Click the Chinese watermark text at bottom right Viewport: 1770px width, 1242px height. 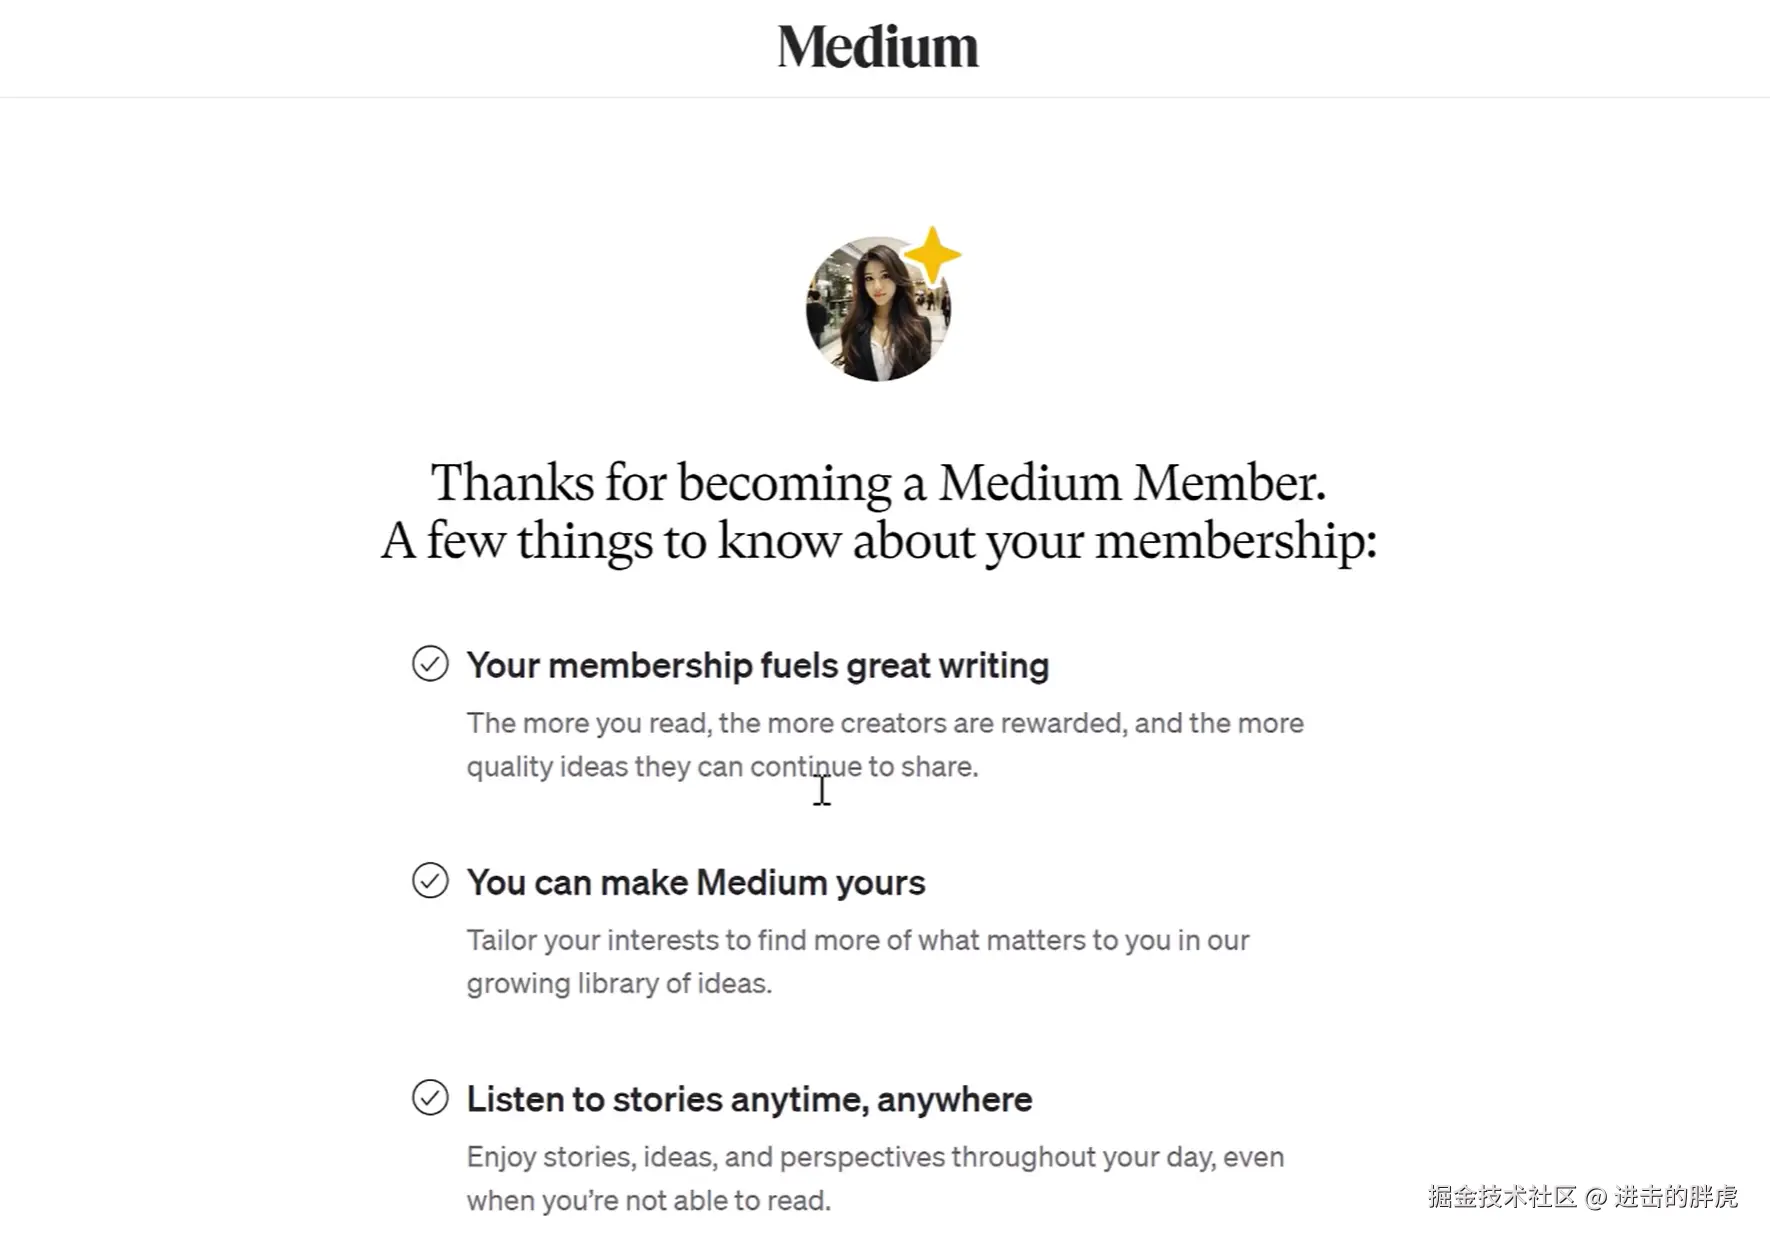point(1582,1197)
